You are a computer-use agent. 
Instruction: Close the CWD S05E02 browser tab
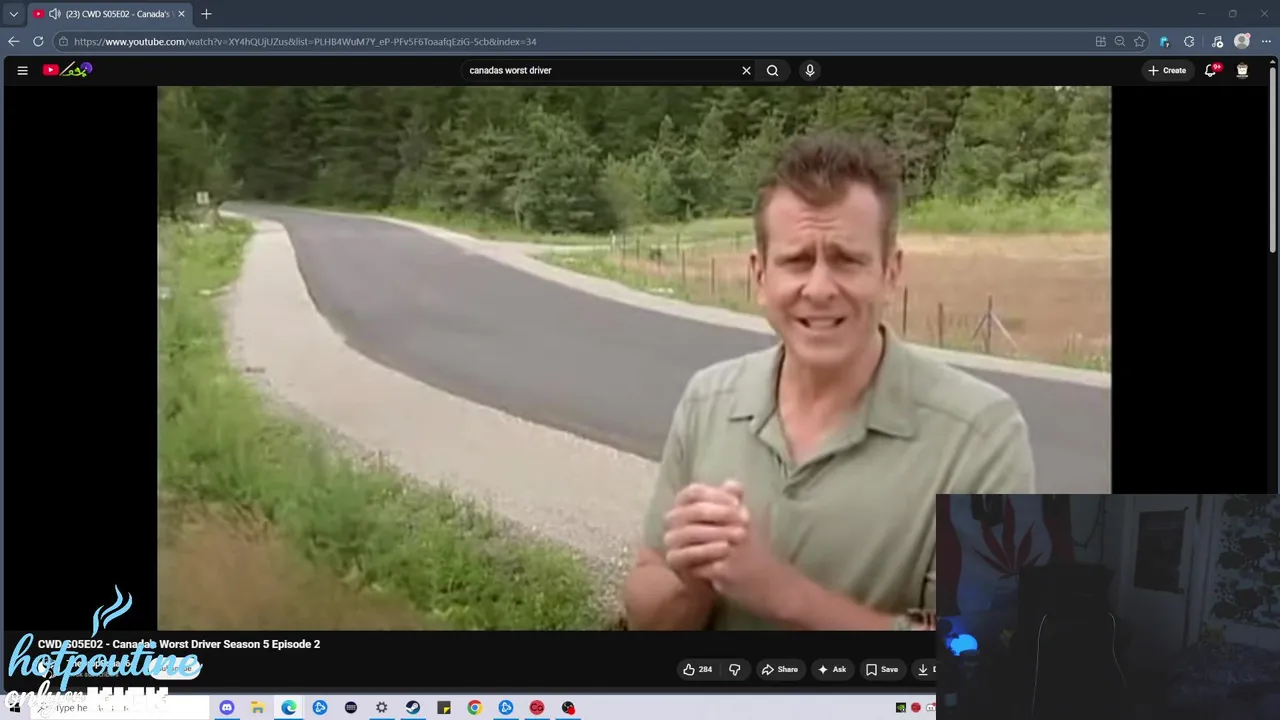pos(181,14)
